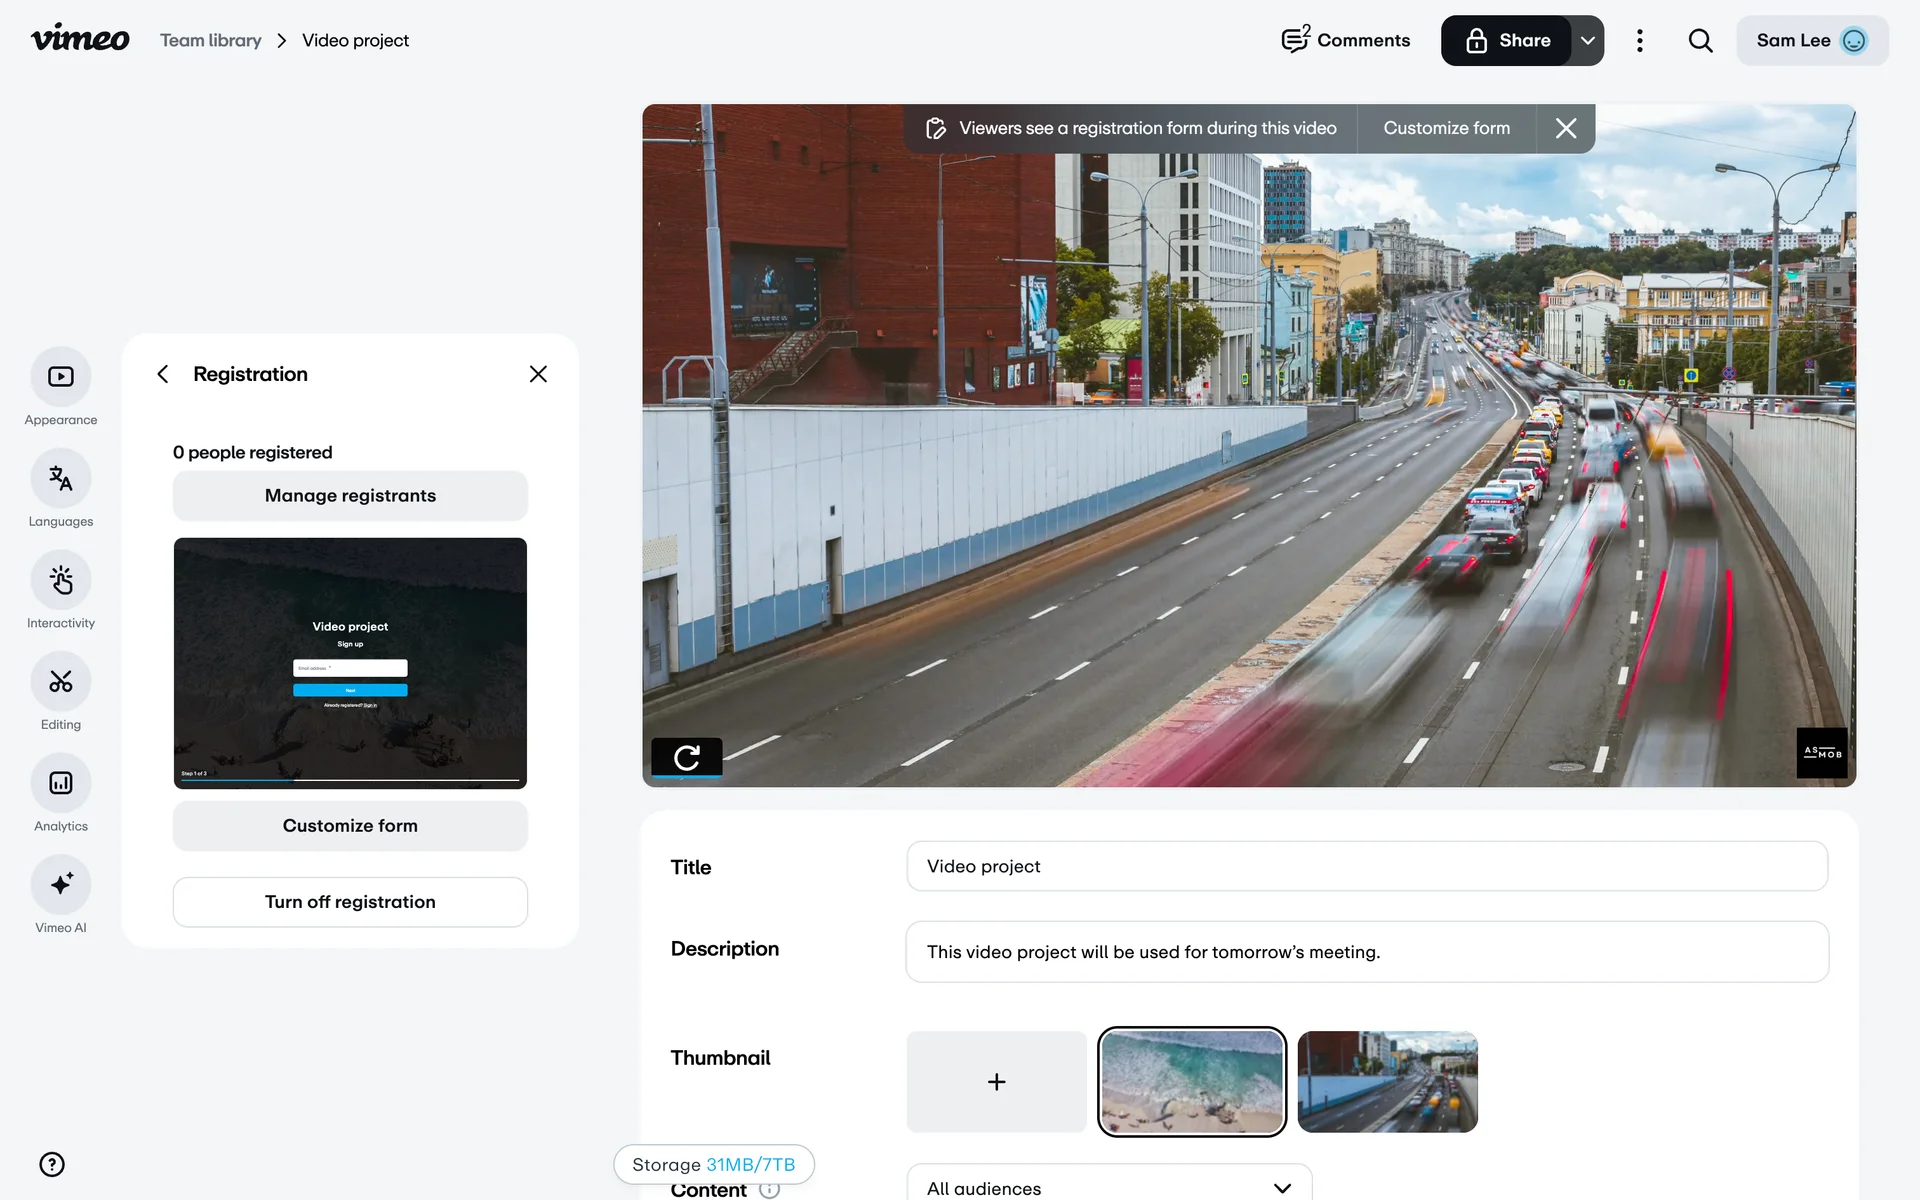The width and height of the screenshot is (1920, 1200).
Task: Go to Team library breadcrumb
Action: point(210,41)
